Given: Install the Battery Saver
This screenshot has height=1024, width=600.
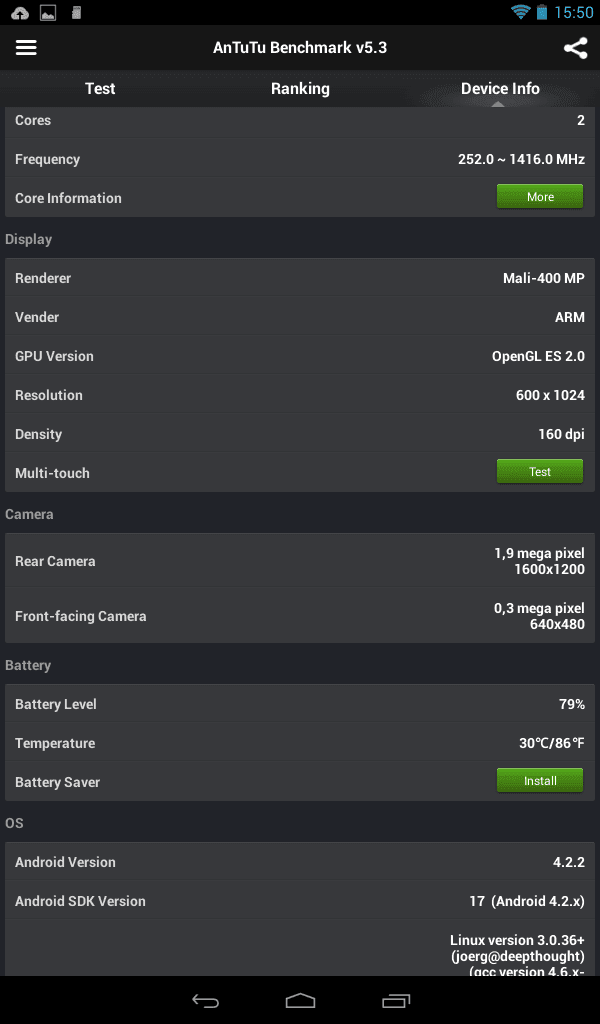Looking at the screenshot, I should click(x=540, y=780).
